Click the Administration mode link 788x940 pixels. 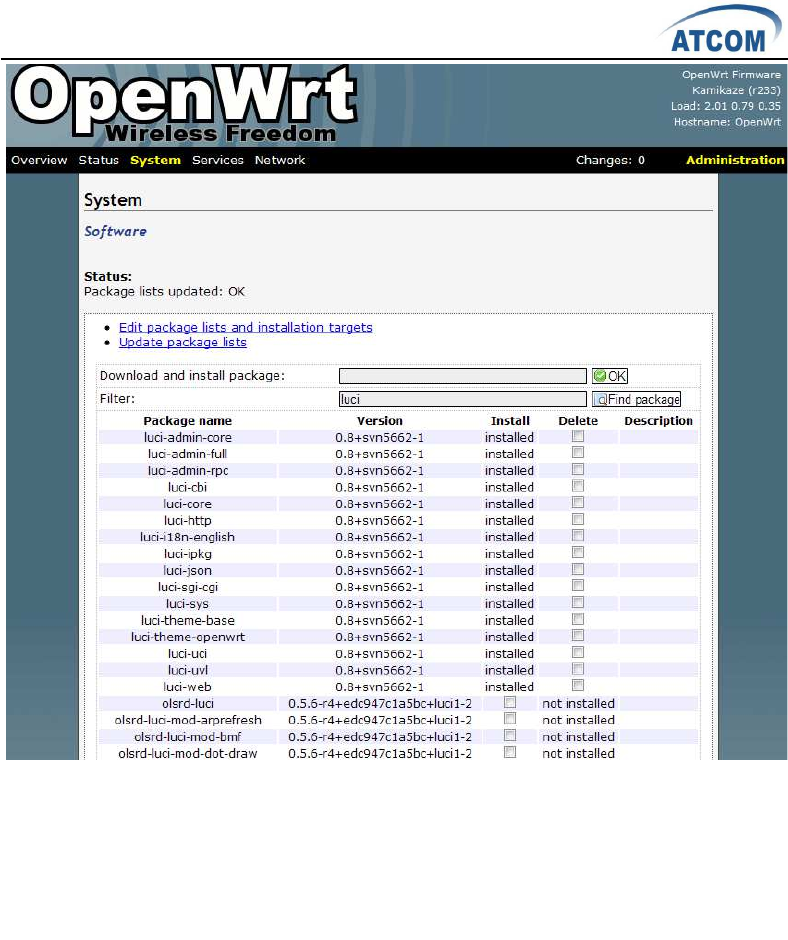735,160
